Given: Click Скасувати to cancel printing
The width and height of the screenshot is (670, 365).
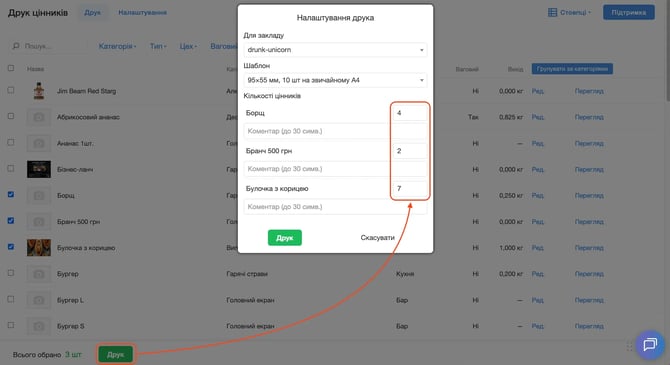Looking at the screenshot, I should click(x=377, y=238).
